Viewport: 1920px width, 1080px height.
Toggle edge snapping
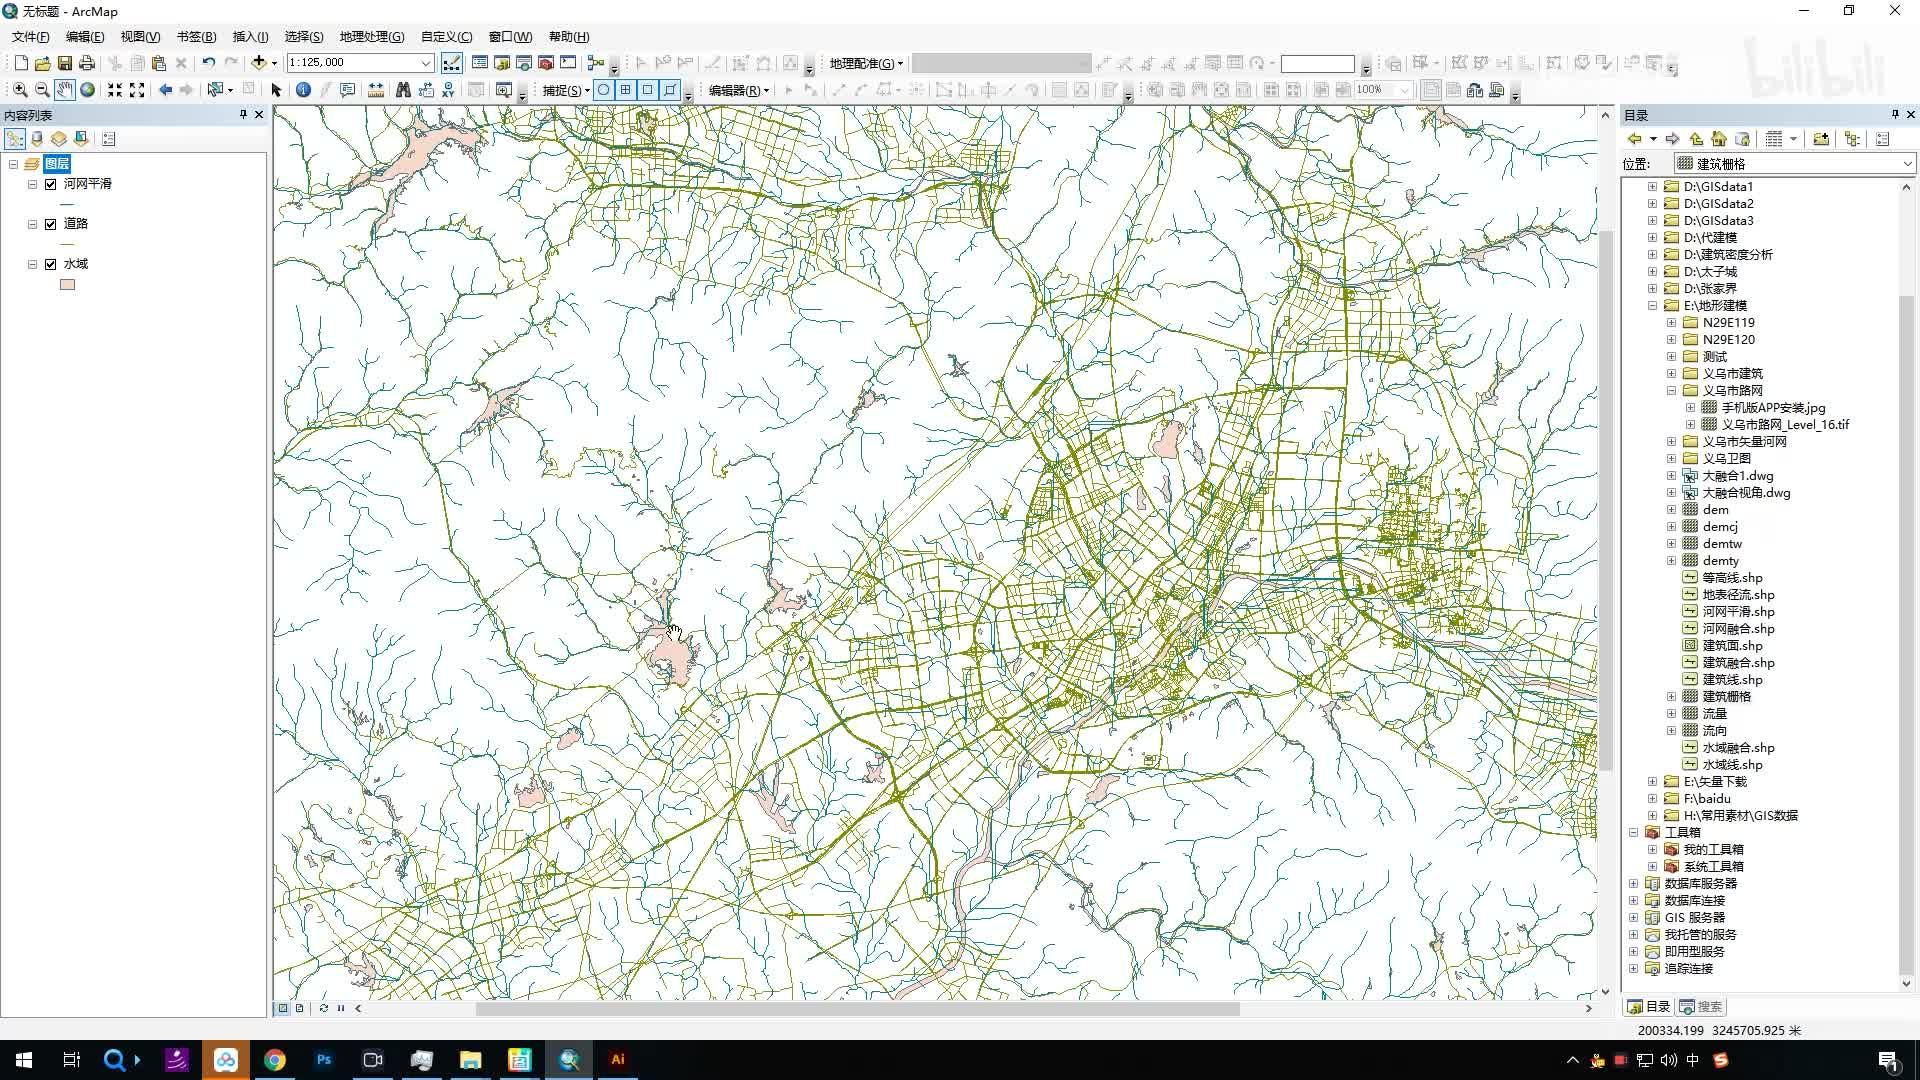click(x=670, y=90)
